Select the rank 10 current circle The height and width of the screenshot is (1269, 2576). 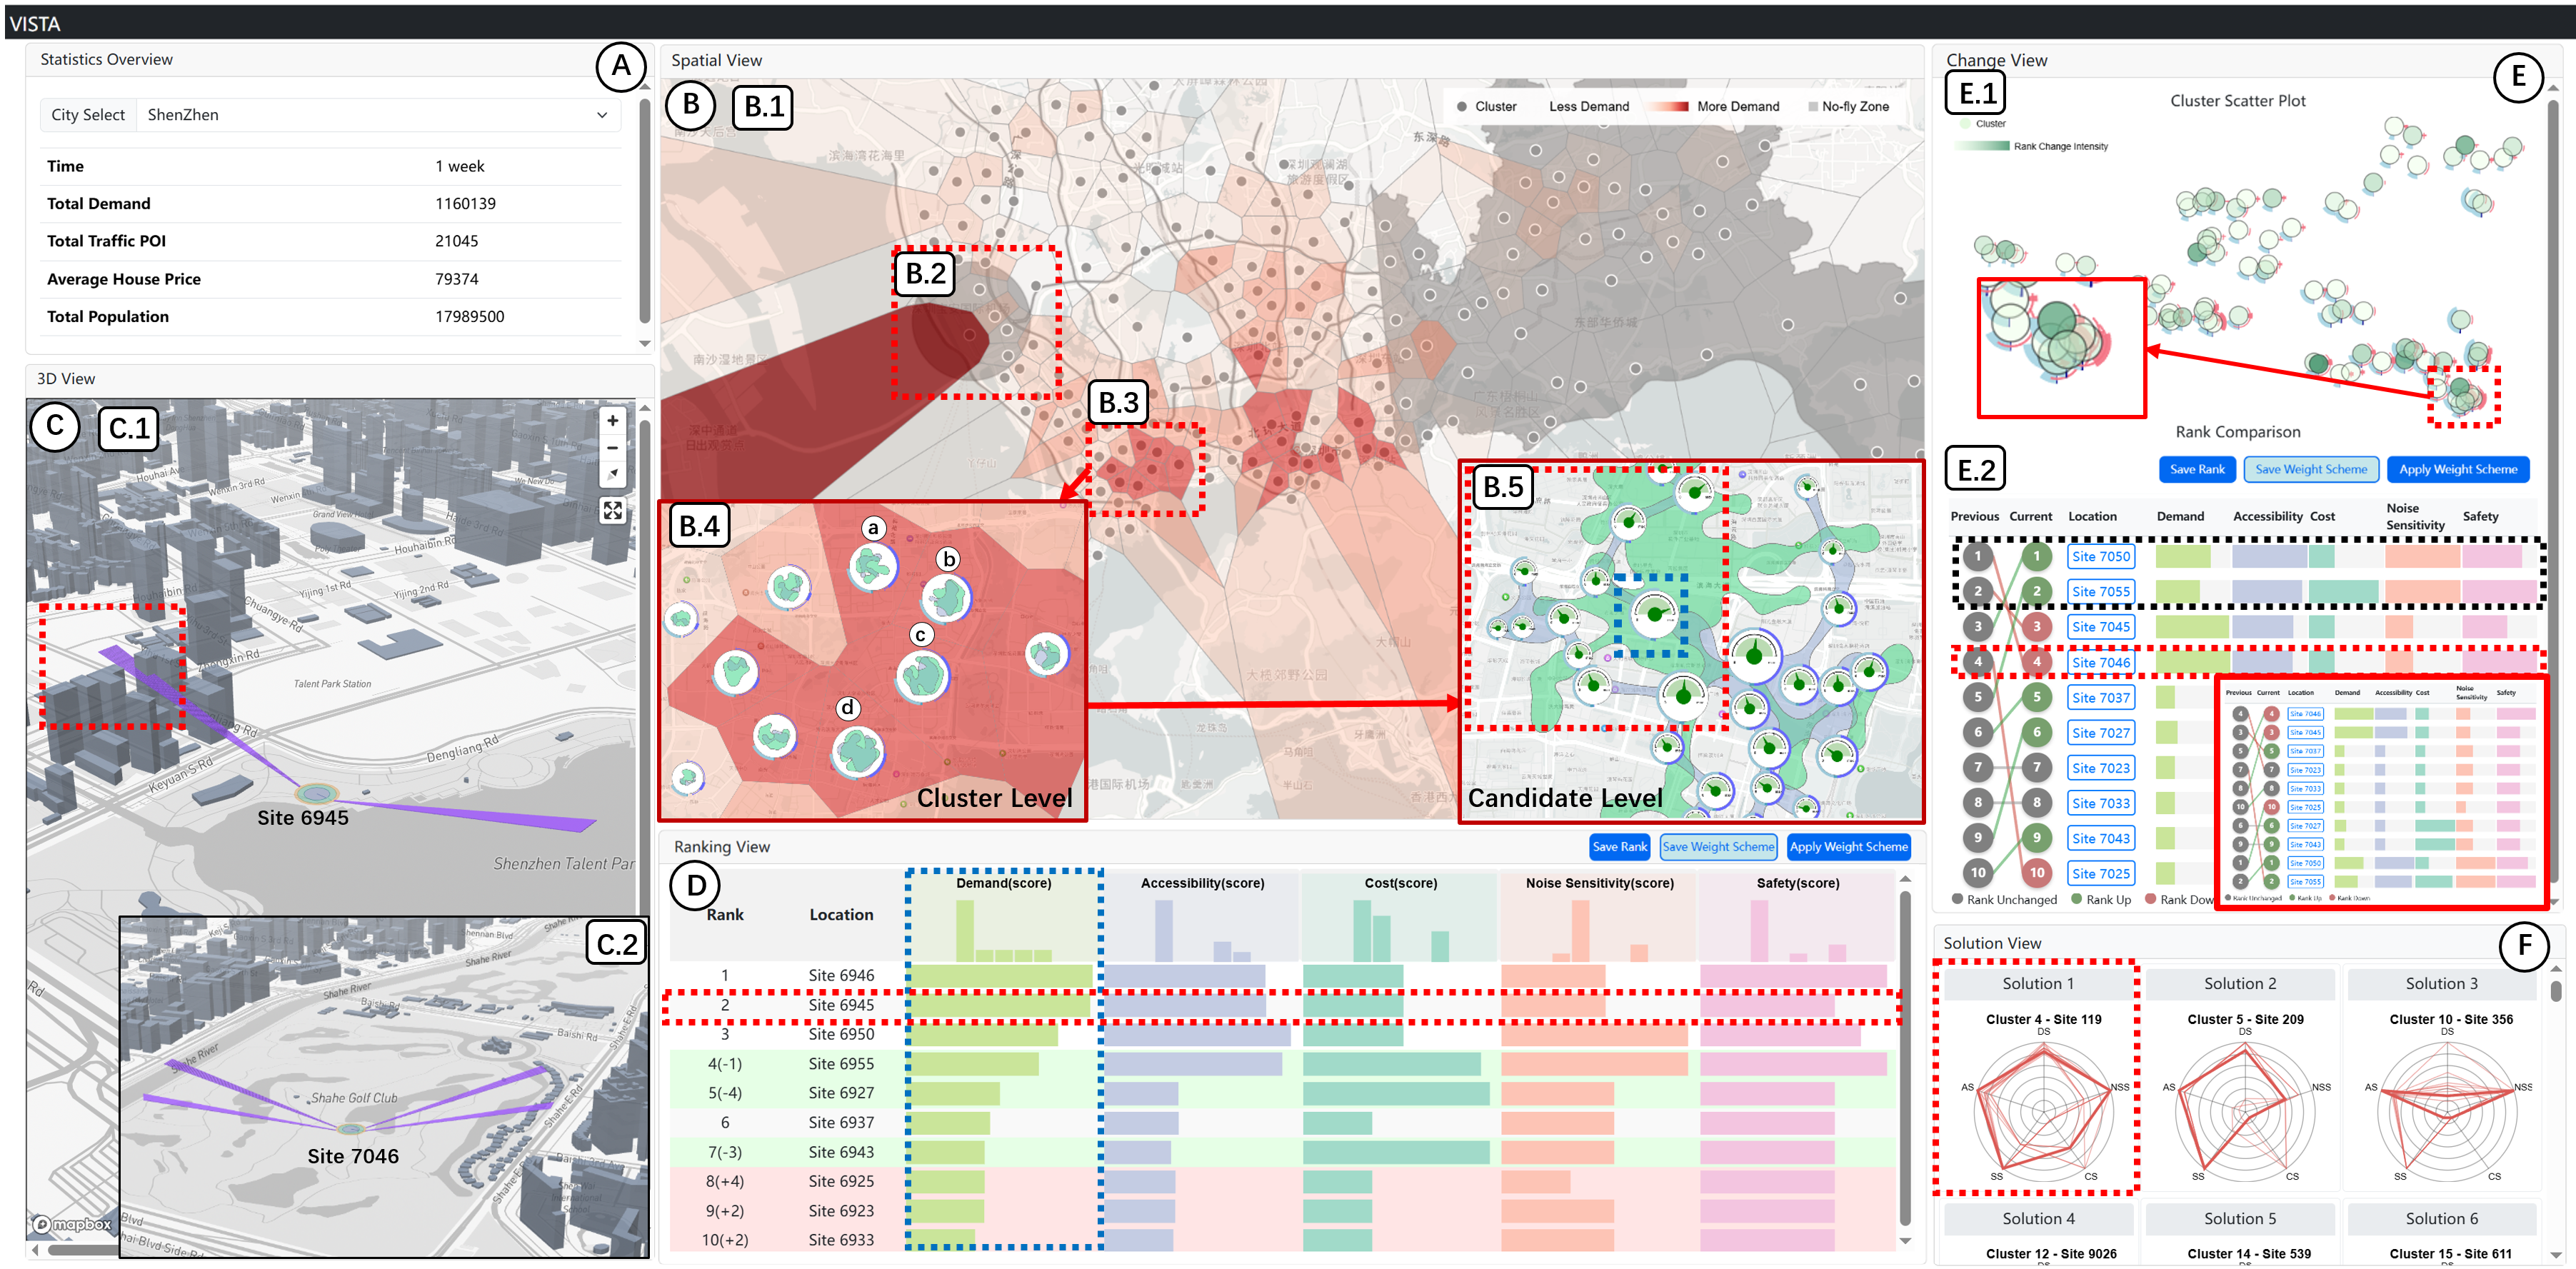(x=2036, y=872)
